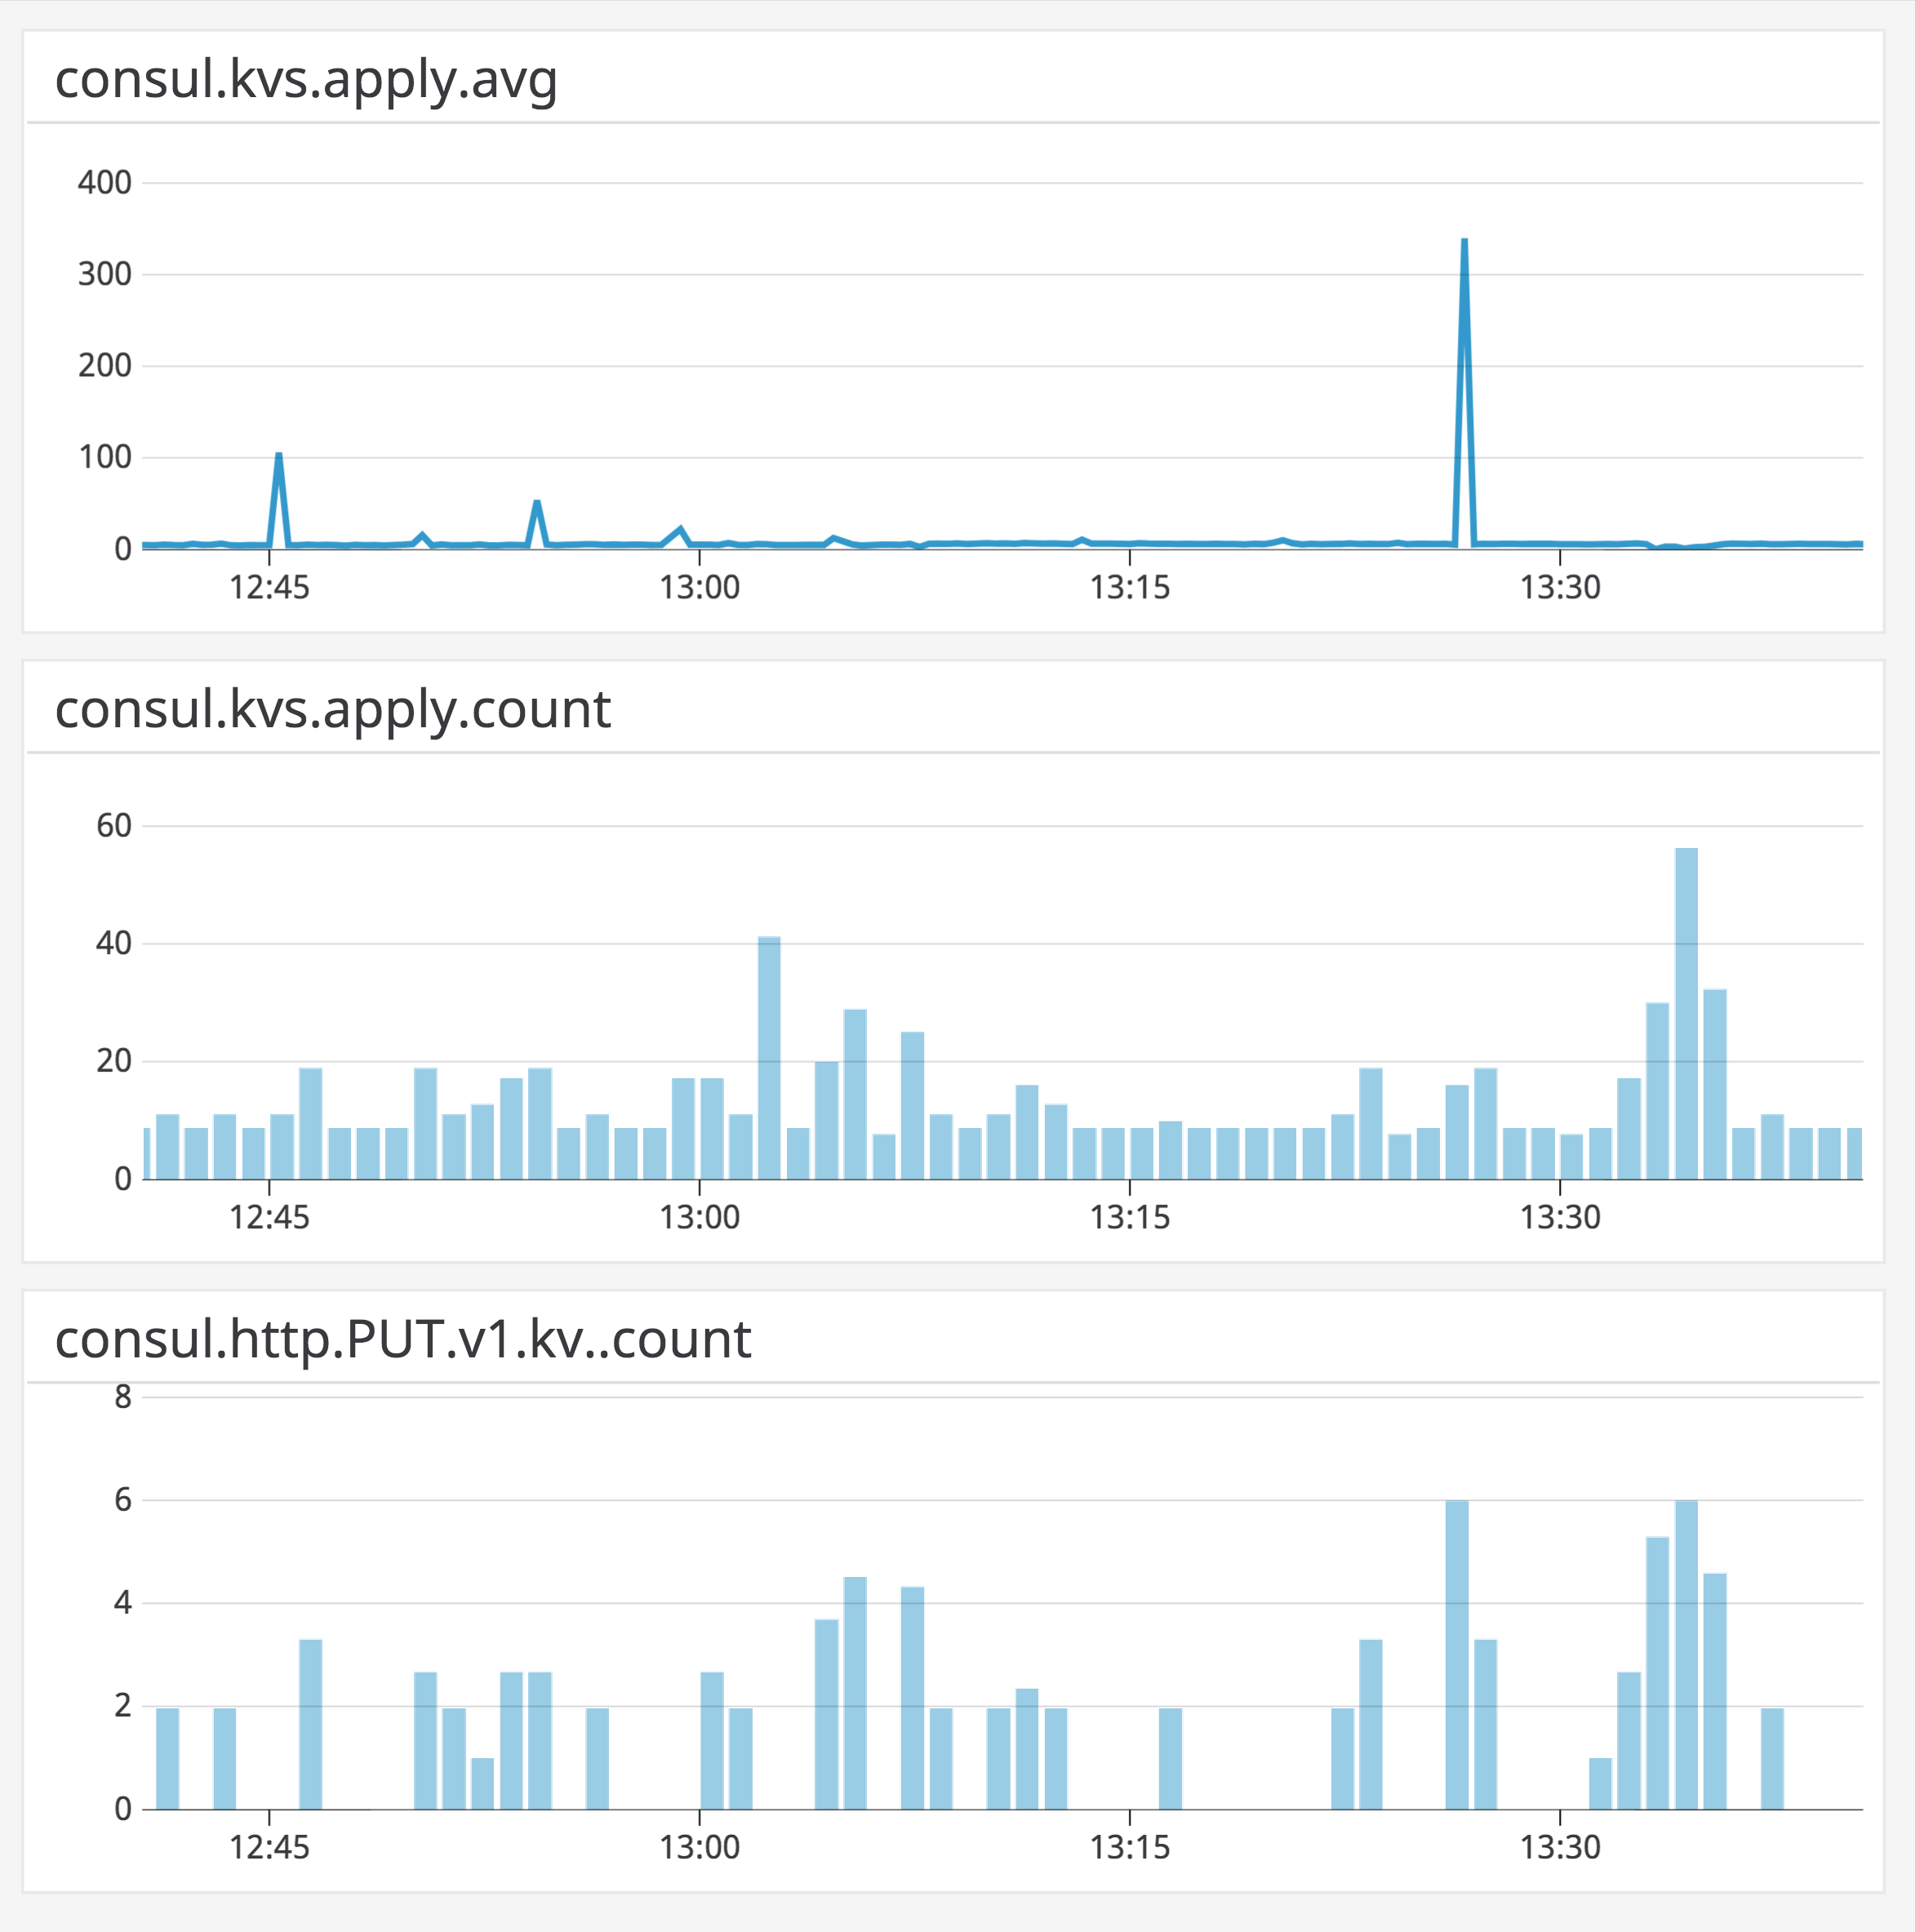The height and width of the screenshot is (1932, 1915).
Task: Click the 400 y-axis label in the apply.avg chart
Action: (105, 183)
